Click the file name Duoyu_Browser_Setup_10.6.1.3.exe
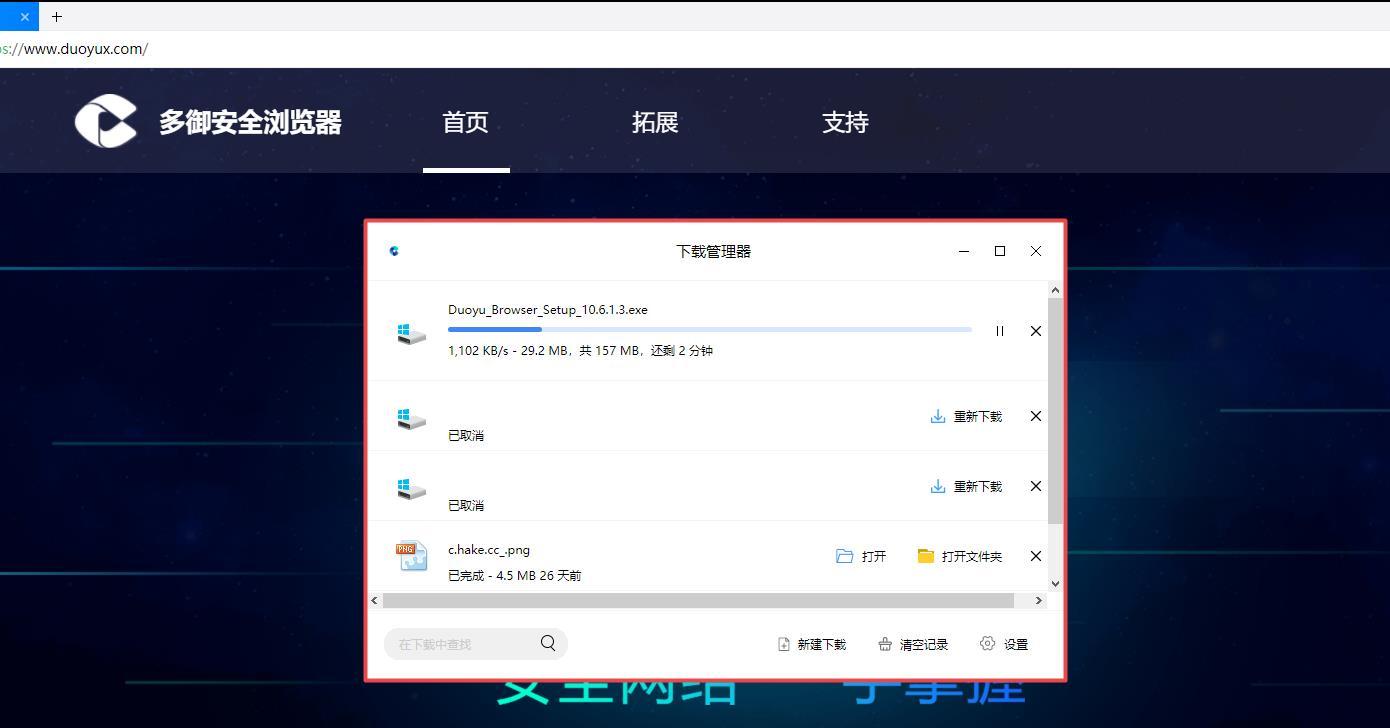The width and height of the screenshot is (1390, 728). (x=548, y=310)
